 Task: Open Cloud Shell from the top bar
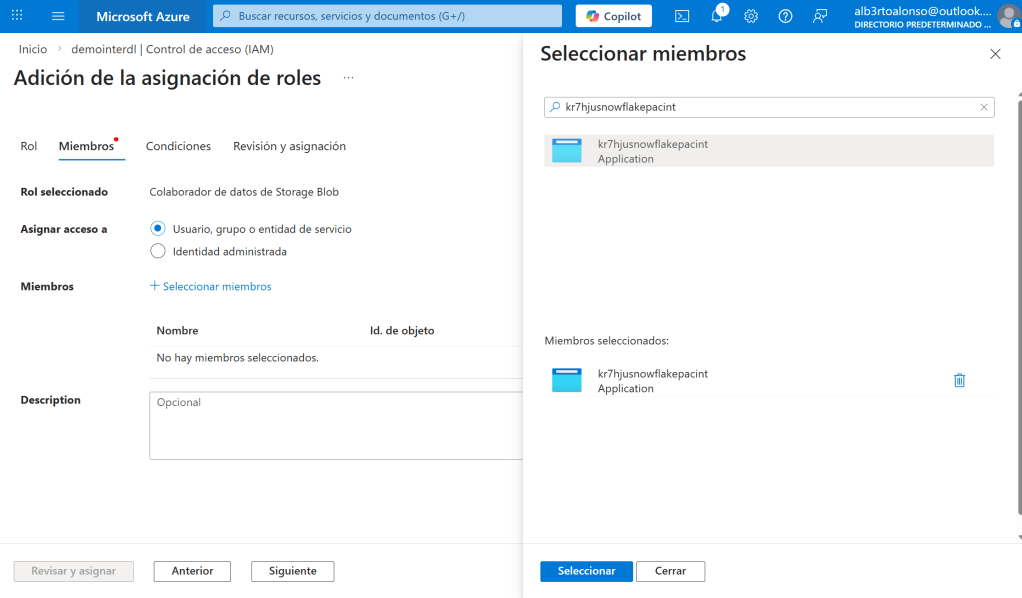[x=682, y=16]
